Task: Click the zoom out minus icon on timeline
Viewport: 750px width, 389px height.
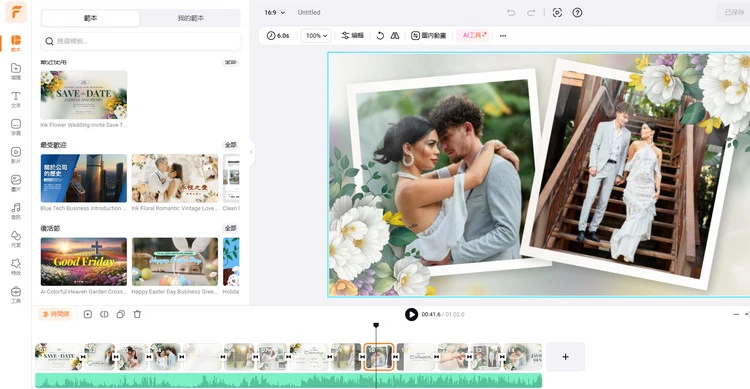Action: [x=736, y=314]
